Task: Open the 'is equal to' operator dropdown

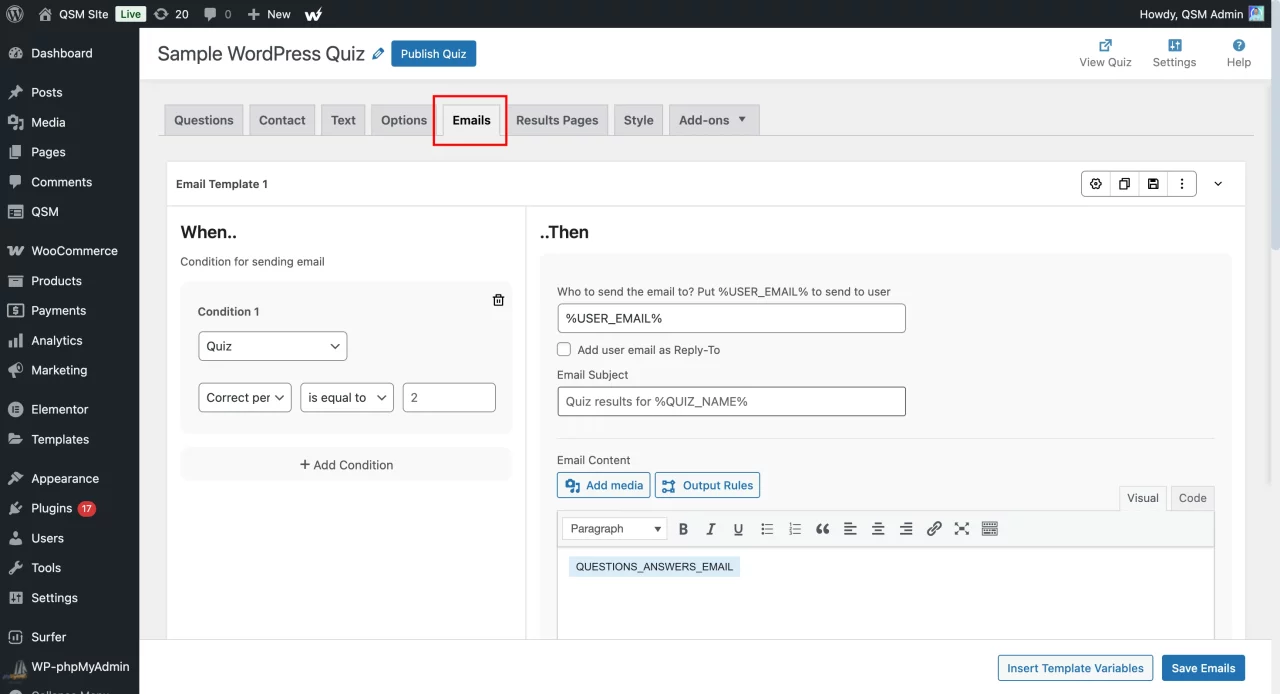Action: pyautogui.click(x=347, y=398)
